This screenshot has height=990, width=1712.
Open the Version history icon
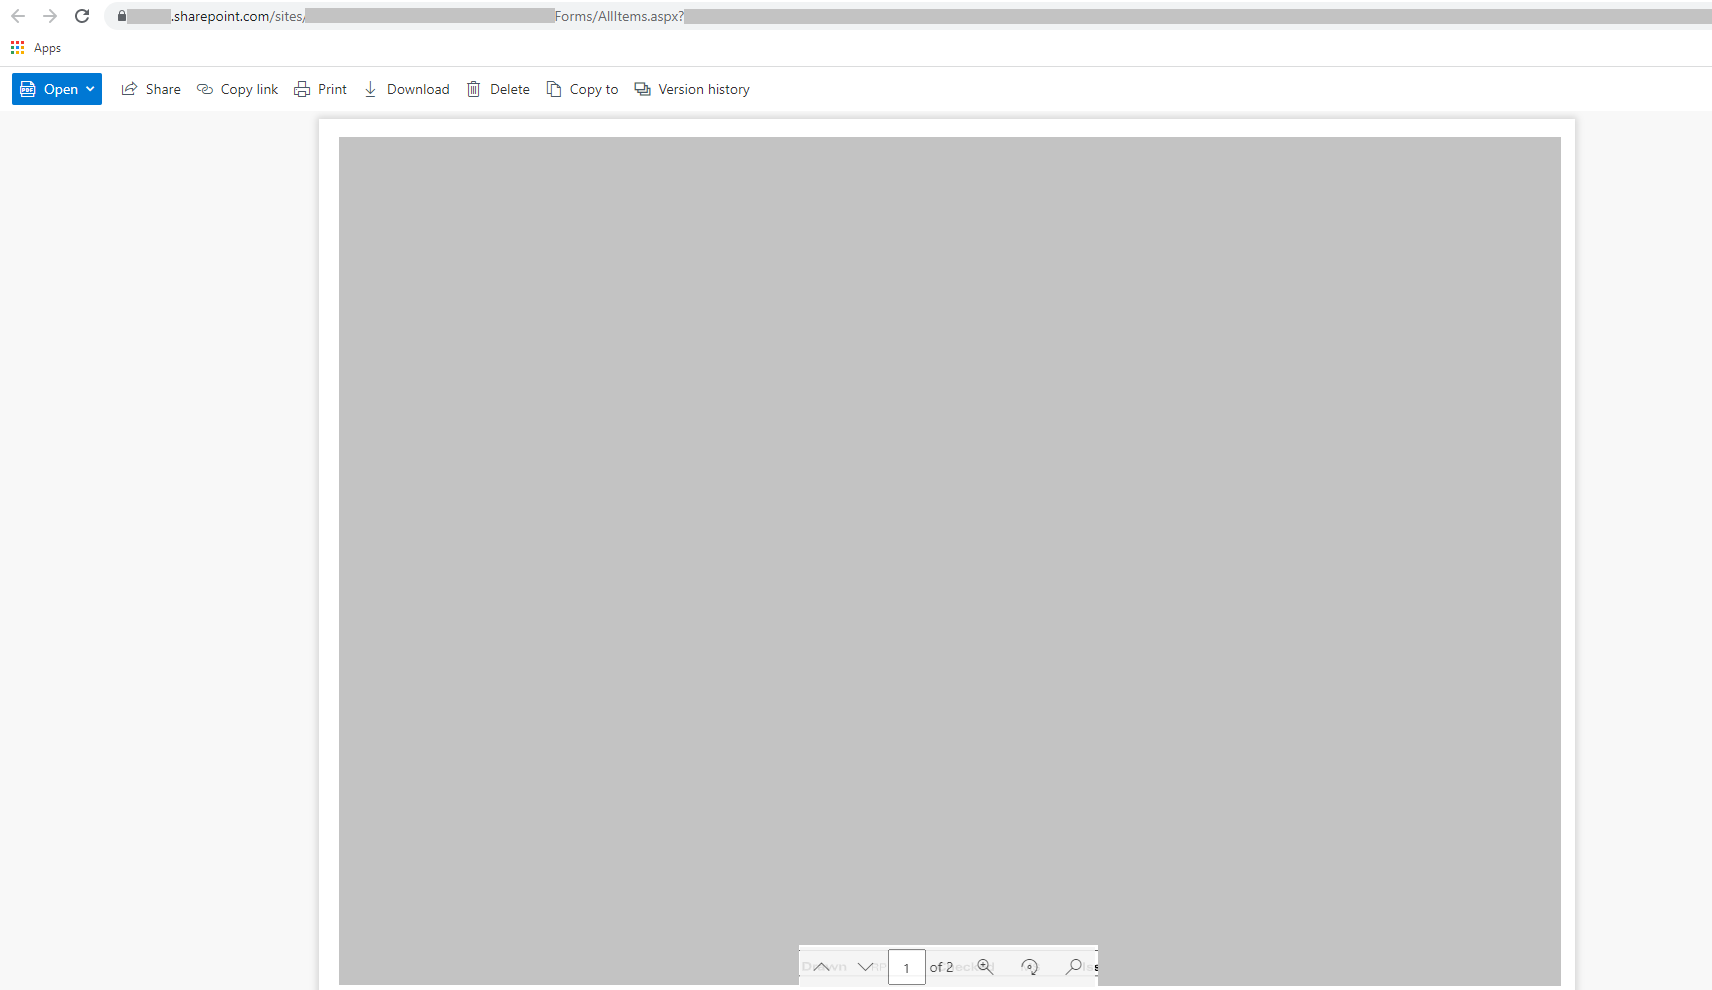(x=641, y=89)
